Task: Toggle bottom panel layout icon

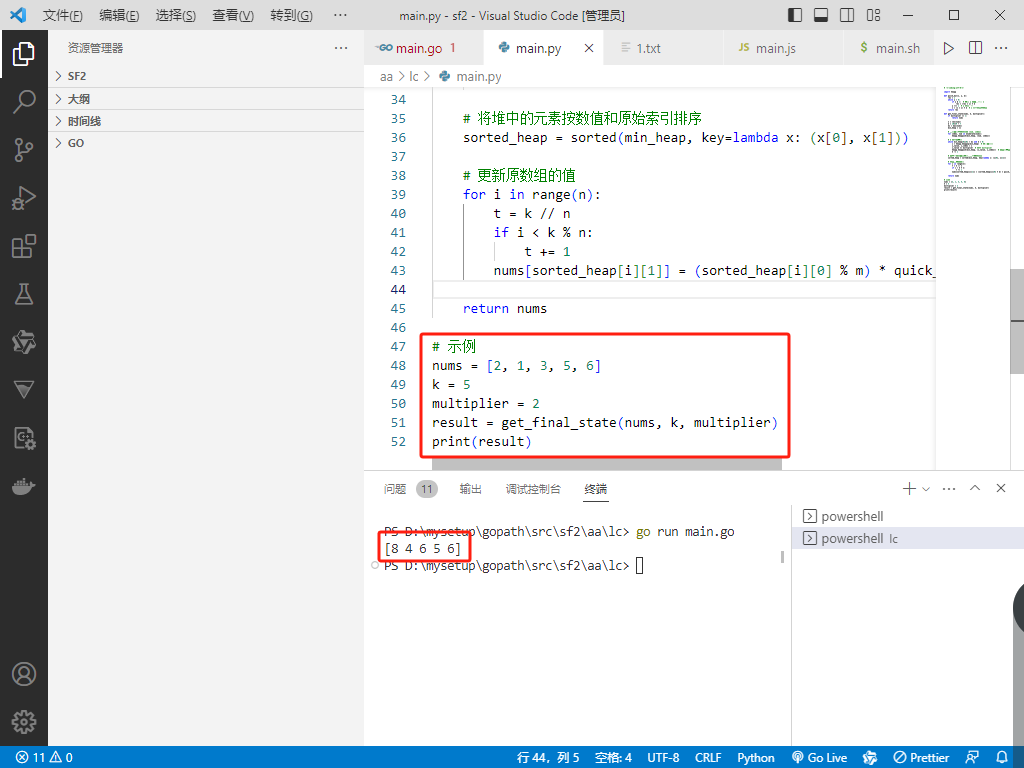Action: [x=821, y=15]
